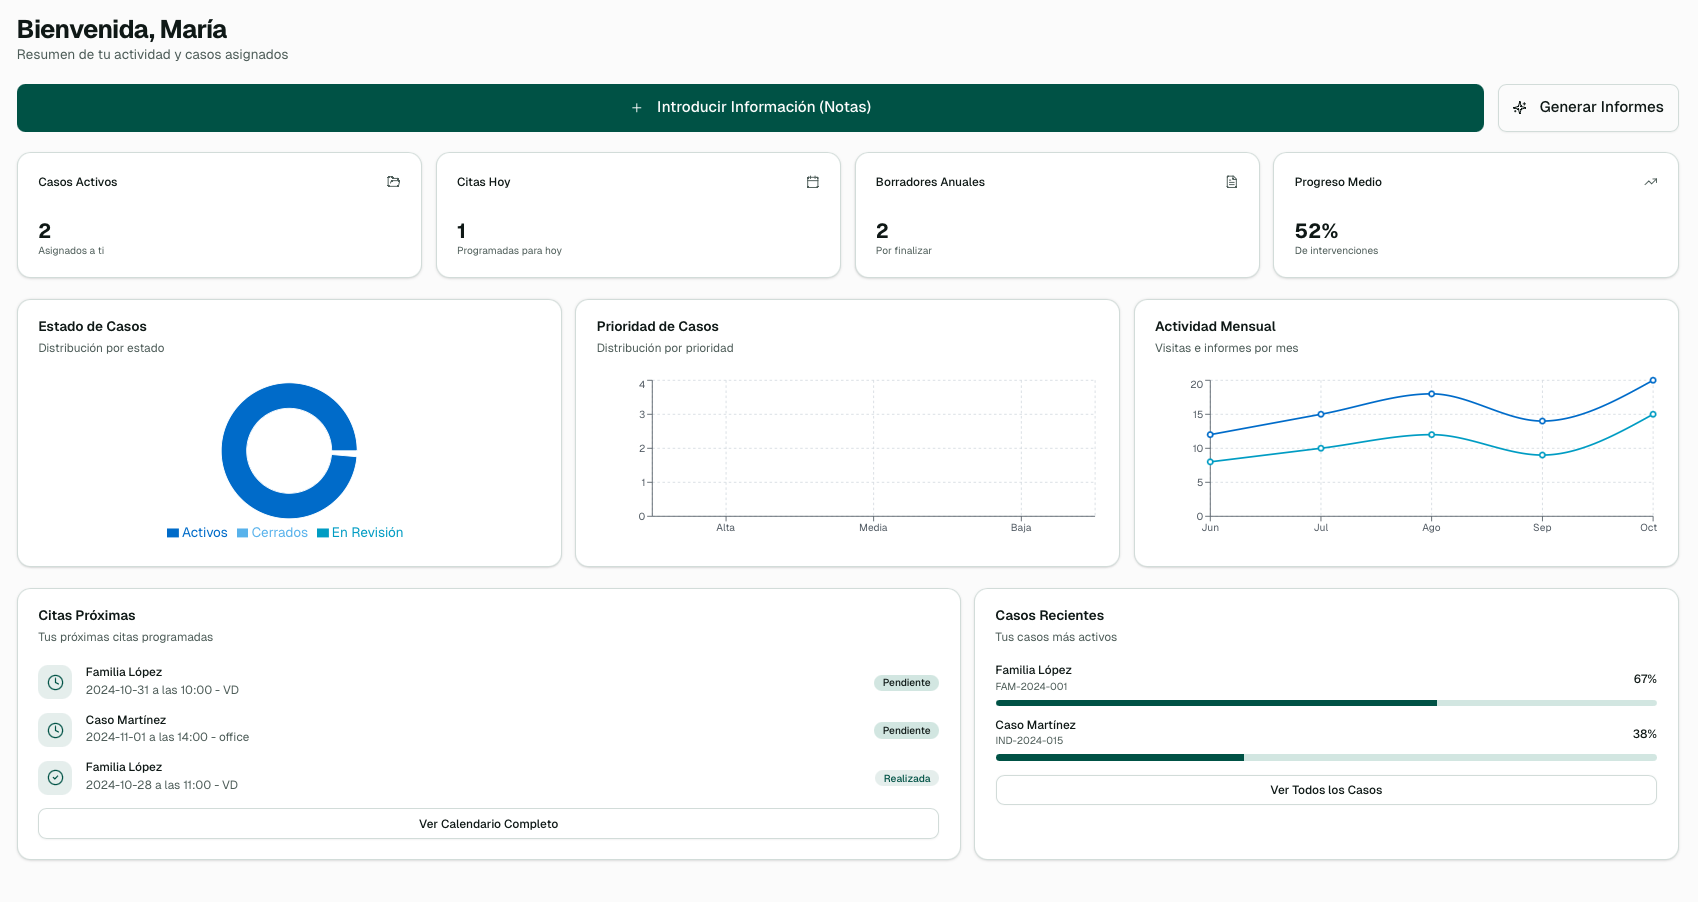Click the Realizada status badge
The width and height of the screenshot is (1698, 902).
coord(906,777)
